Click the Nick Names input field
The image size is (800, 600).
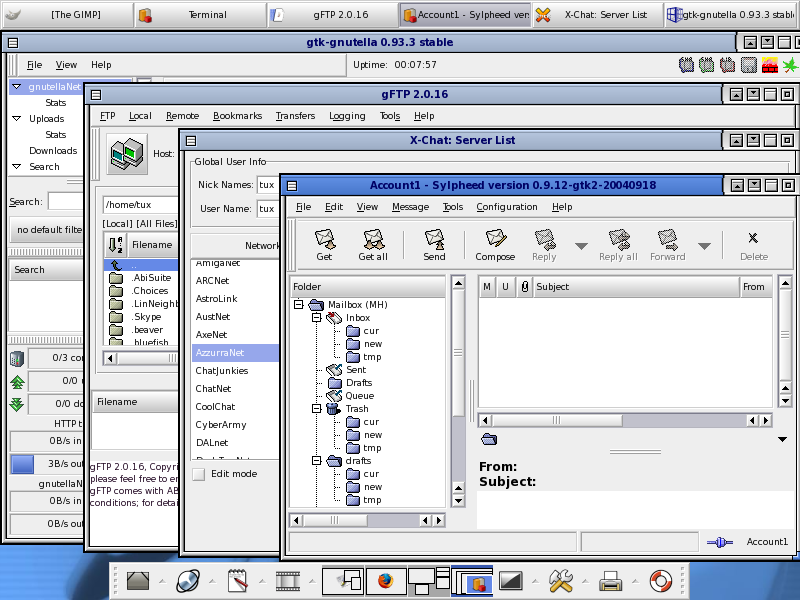point(266,185)
